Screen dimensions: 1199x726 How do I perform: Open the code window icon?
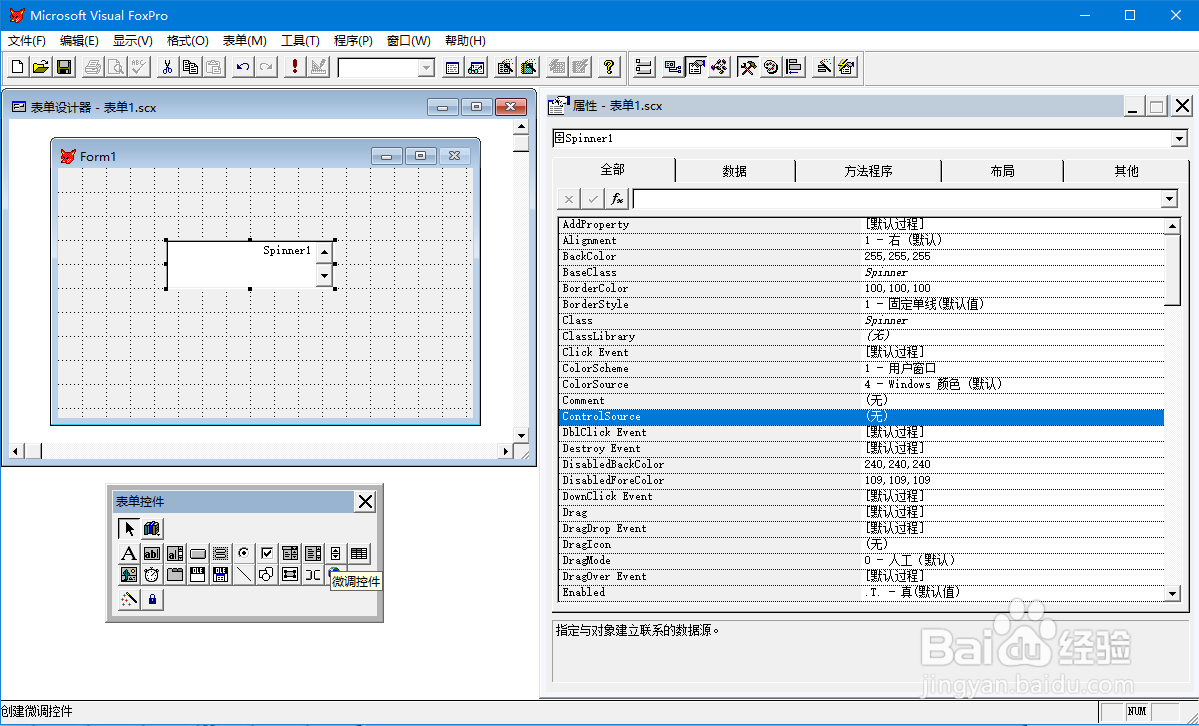point(719,67)
